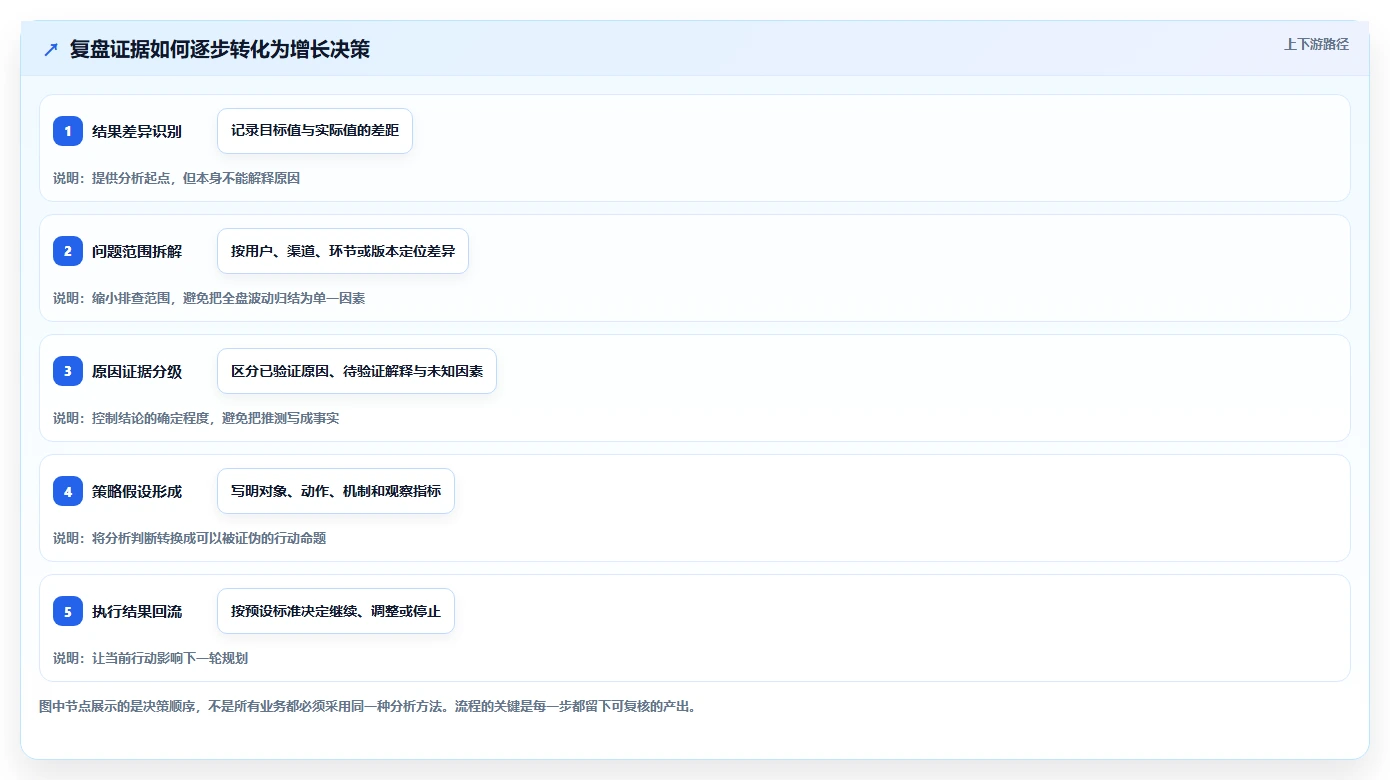
Task: Select the step title 执行结果回流
Action: [x=137, y=611]
